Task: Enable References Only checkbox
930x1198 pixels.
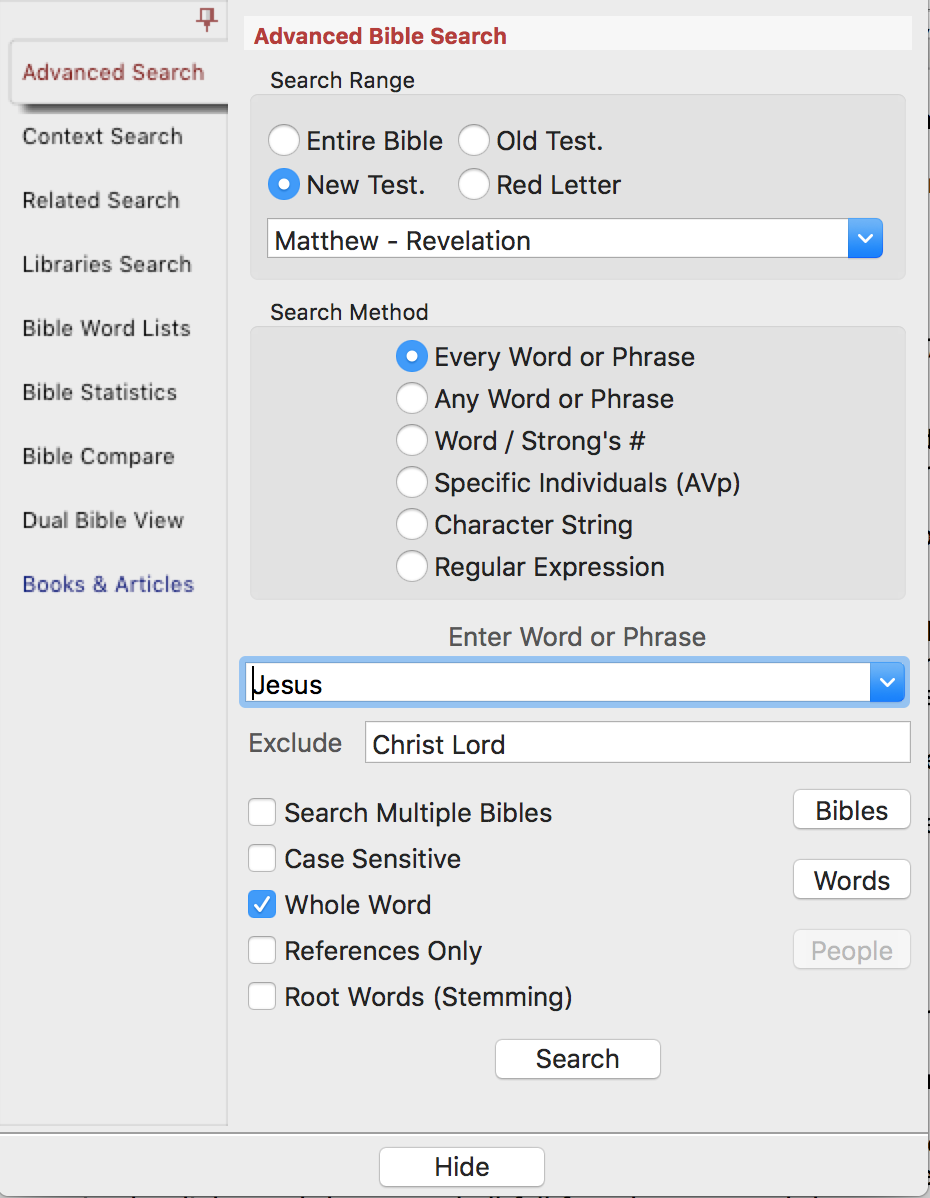Action: (262, 950)
